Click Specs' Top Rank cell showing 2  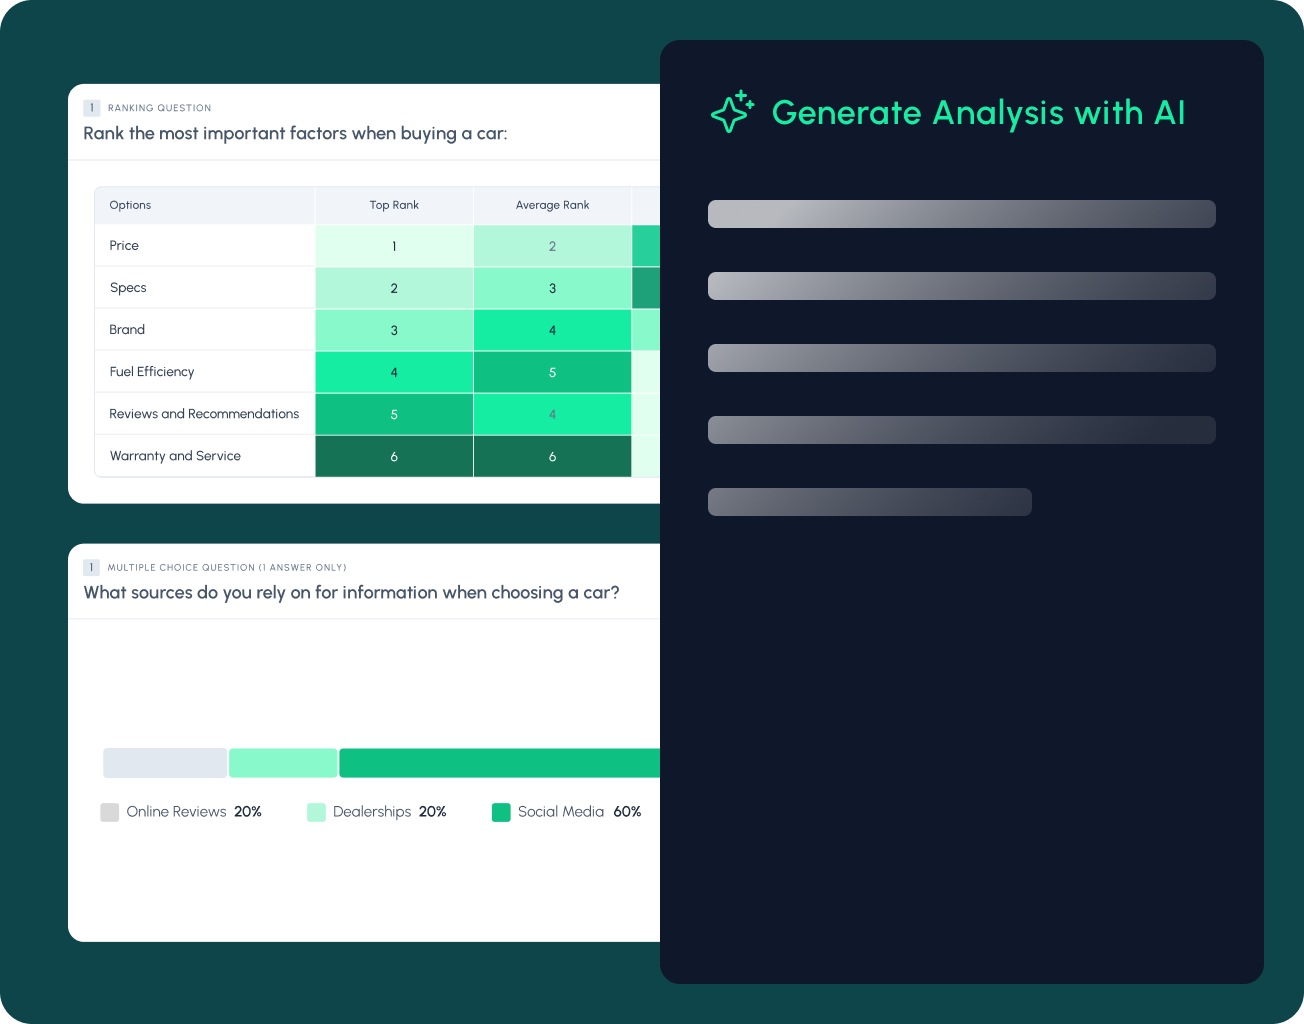[394, 288]
